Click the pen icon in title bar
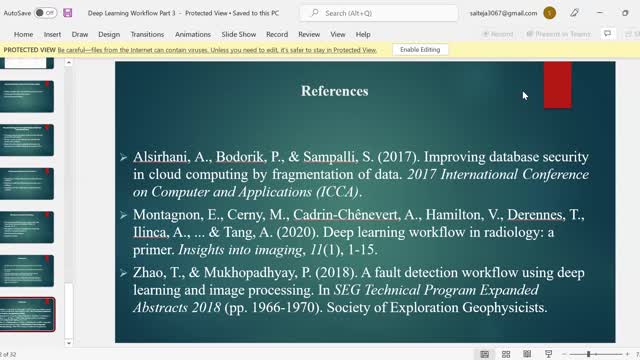This screenshot has height=360, width=640. click(574, 13)
